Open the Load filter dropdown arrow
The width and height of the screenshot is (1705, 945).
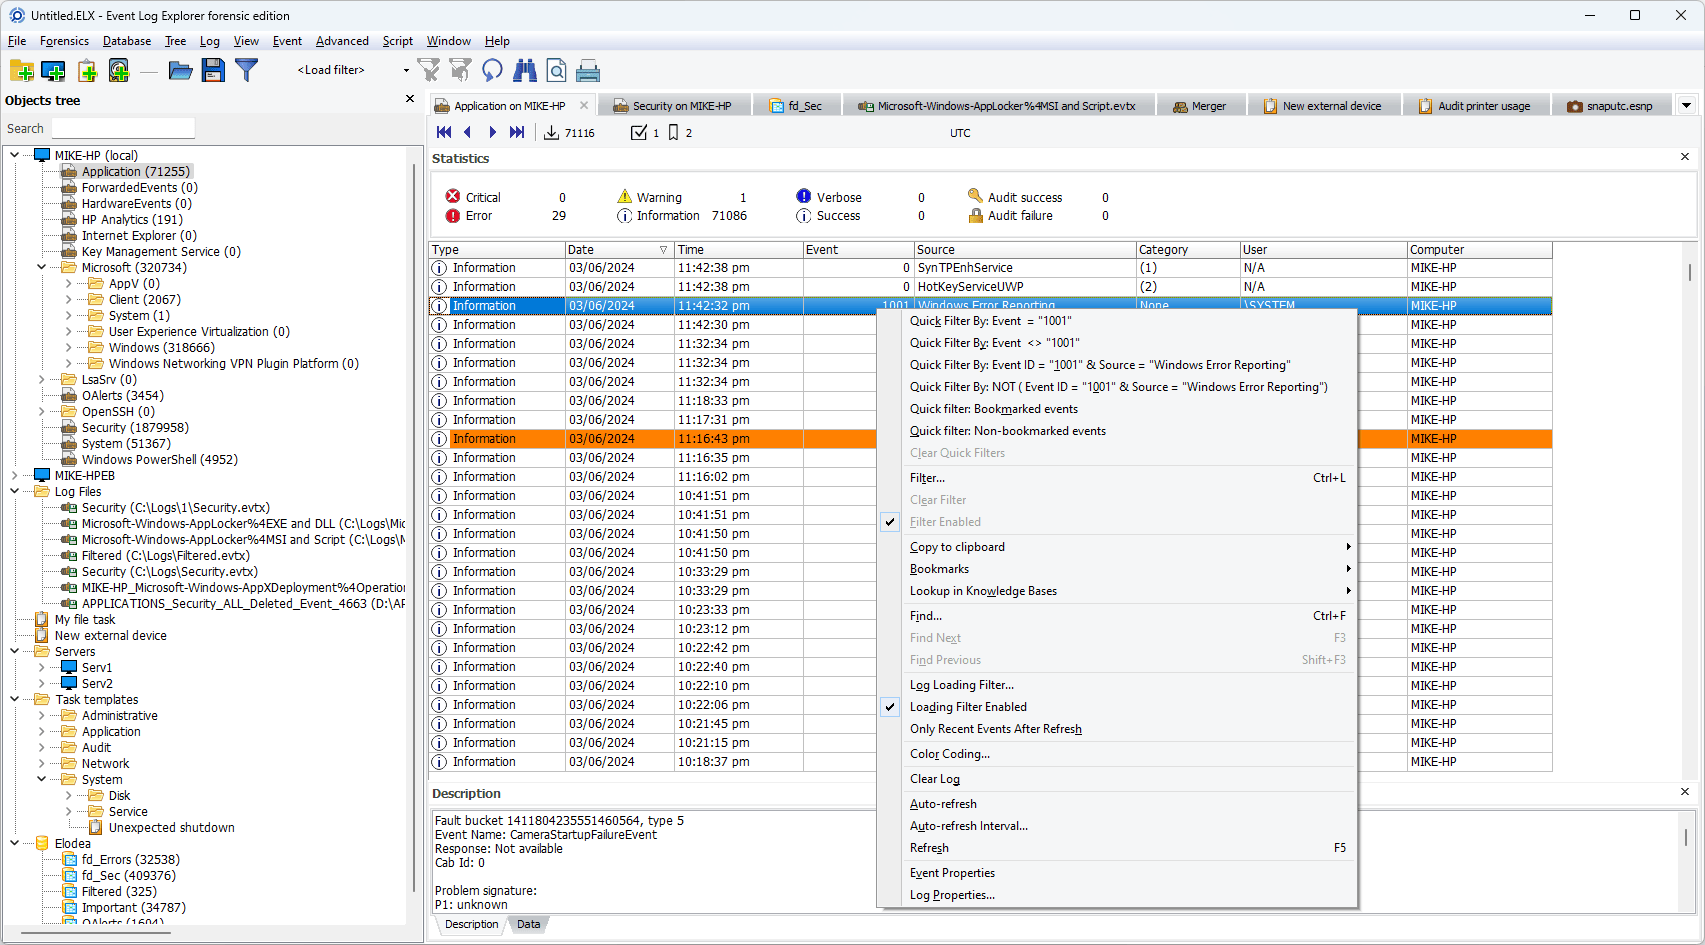(404, 70)
